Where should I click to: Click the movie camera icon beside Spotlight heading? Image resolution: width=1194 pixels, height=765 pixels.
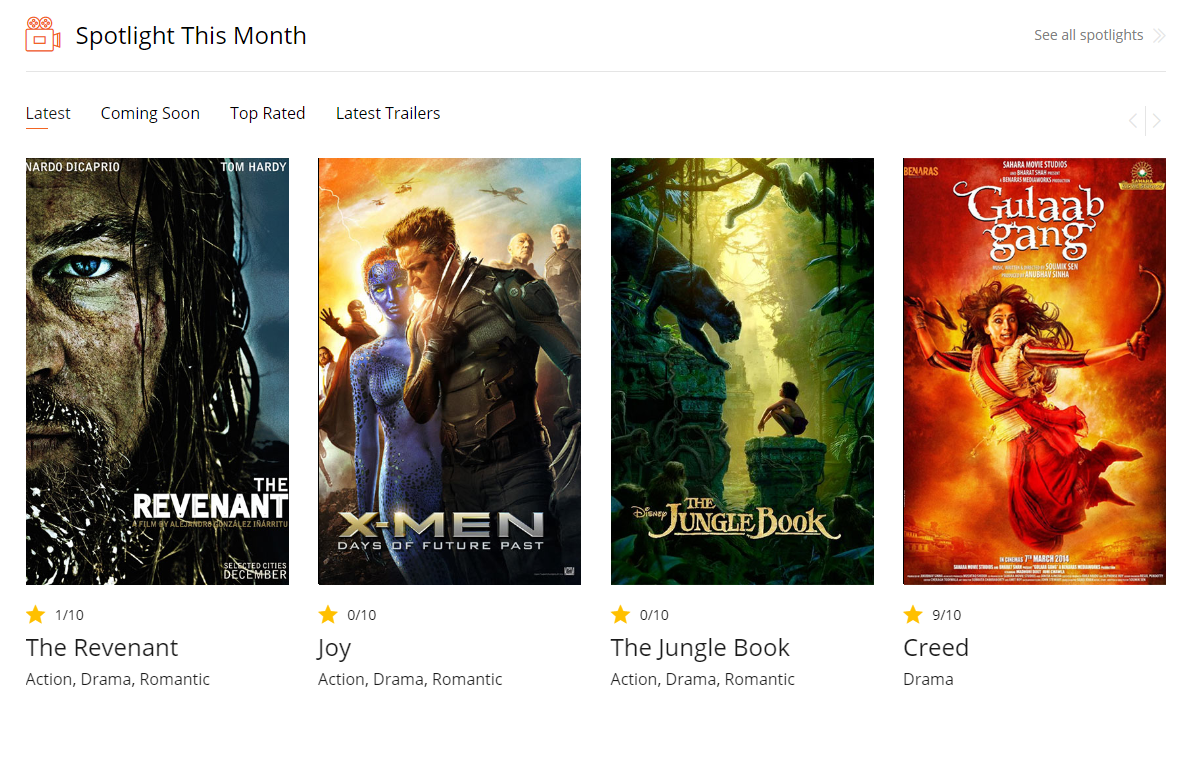click(43, 34)
